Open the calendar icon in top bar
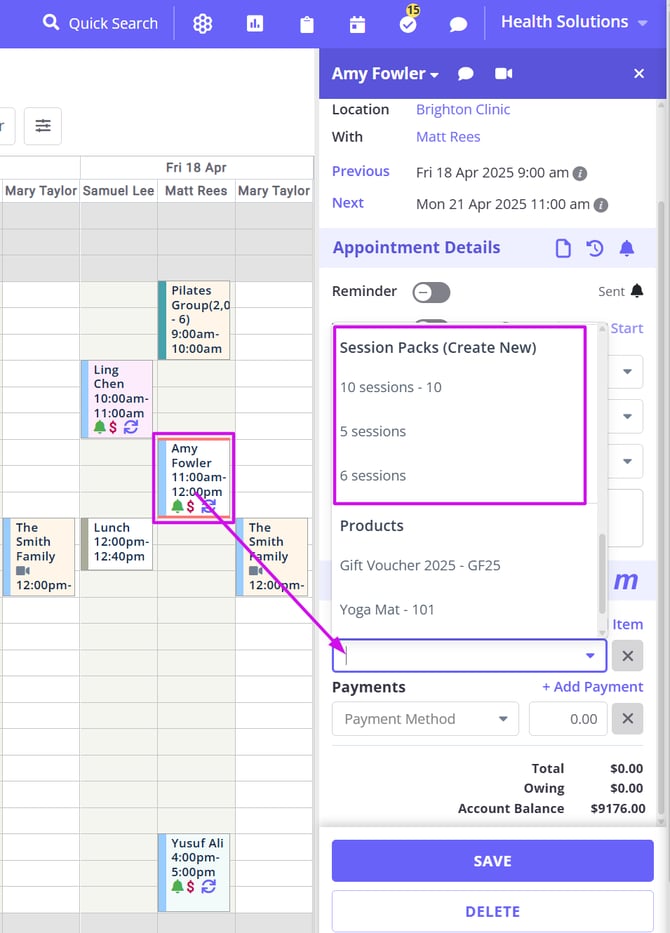 pos(357,24)
